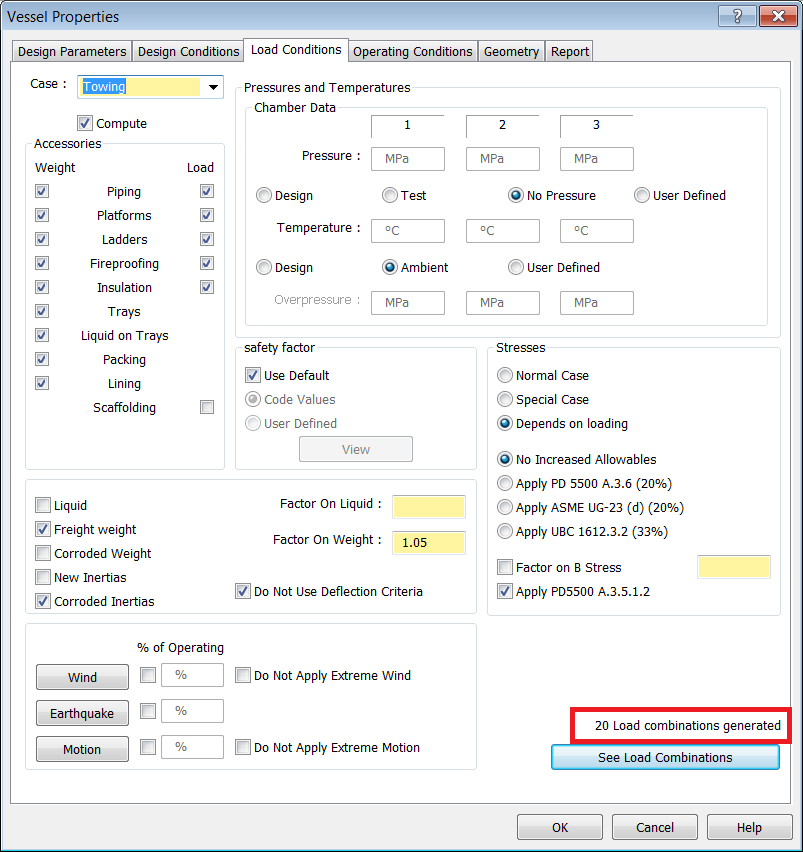Click the Wind button
The height and width of the screenshot is (852, 803).
pyautogui.click(x=82, y=677)
